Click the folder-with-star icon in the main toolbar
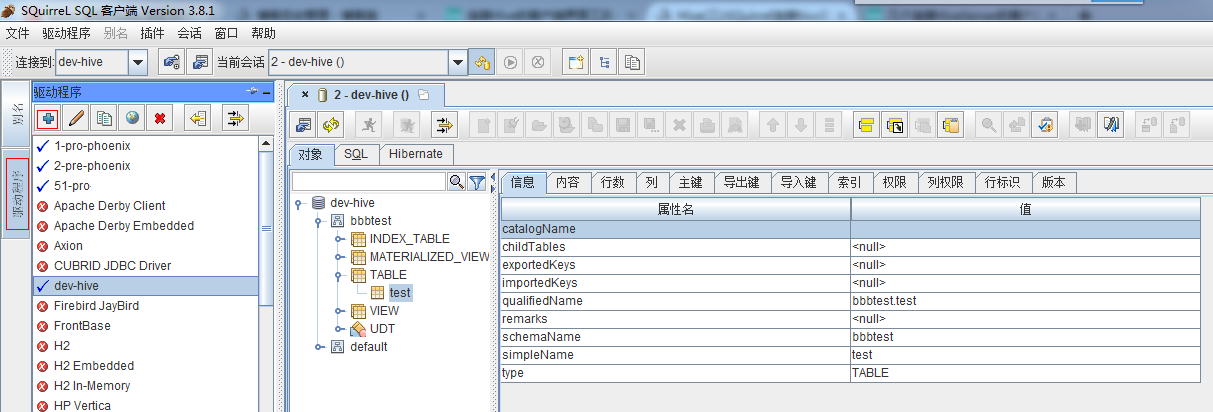This screenshot has width=1213, height=412. click(575, 62)
